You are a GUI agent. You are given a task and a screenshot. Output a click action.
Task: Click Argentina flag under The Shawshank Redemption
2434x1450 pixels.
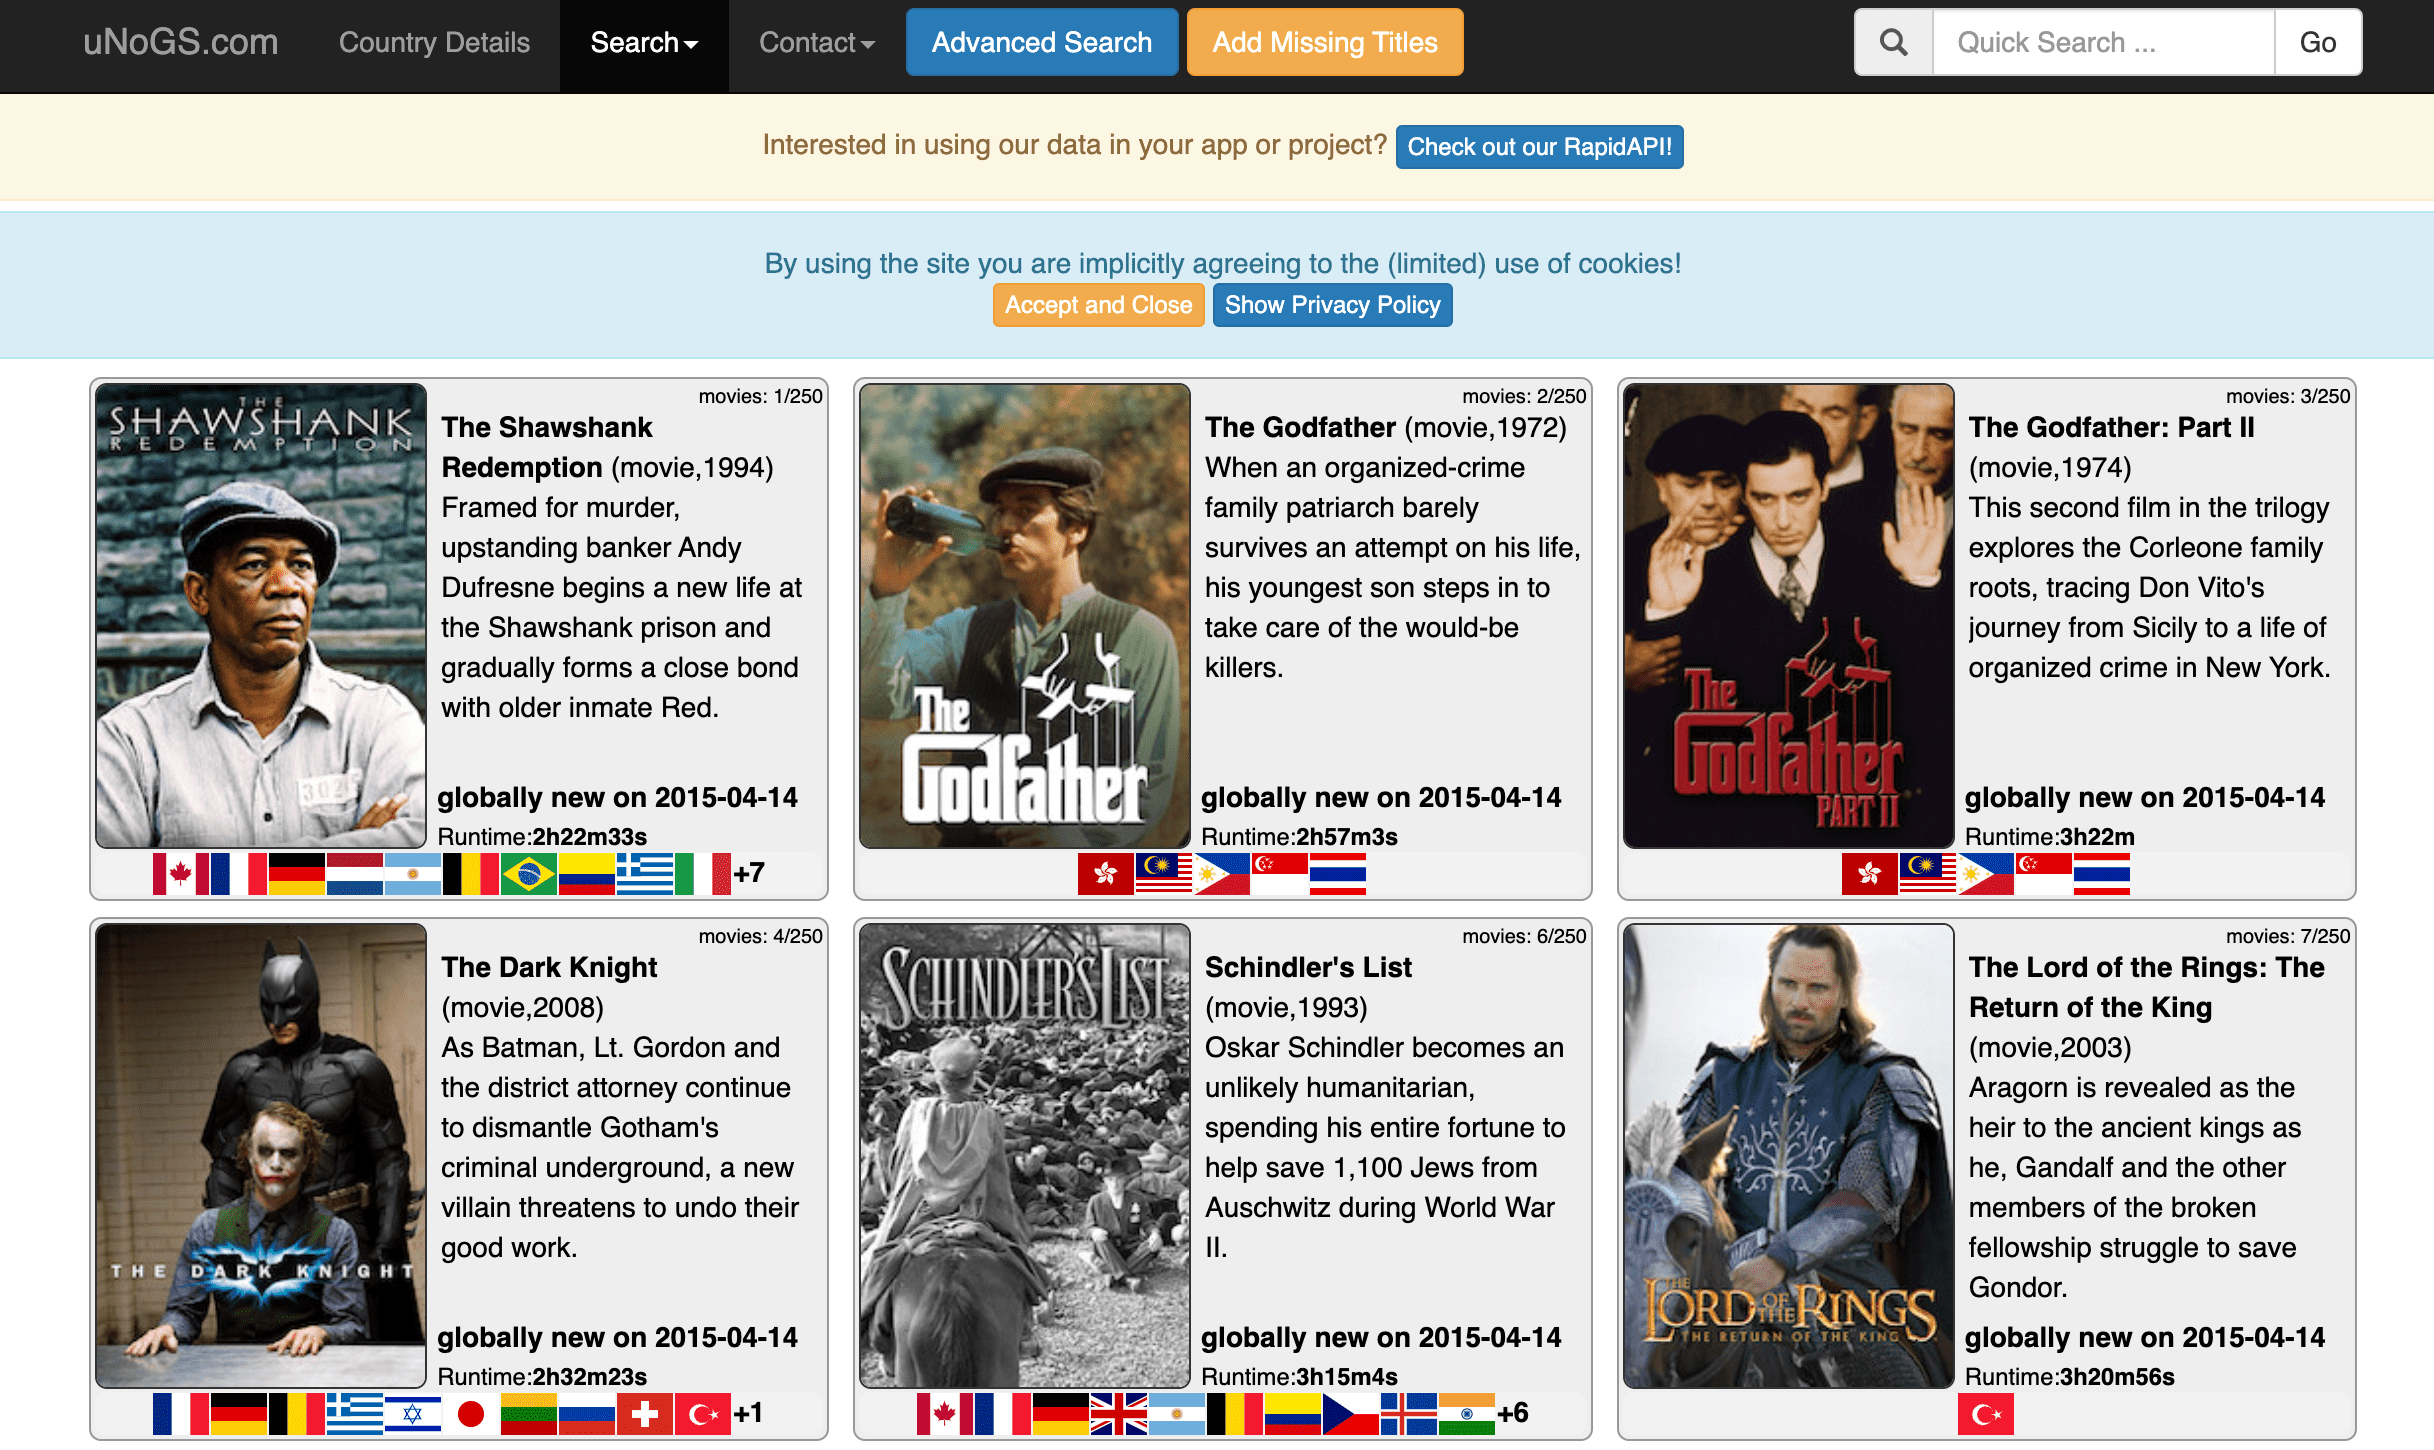(413, 874)
